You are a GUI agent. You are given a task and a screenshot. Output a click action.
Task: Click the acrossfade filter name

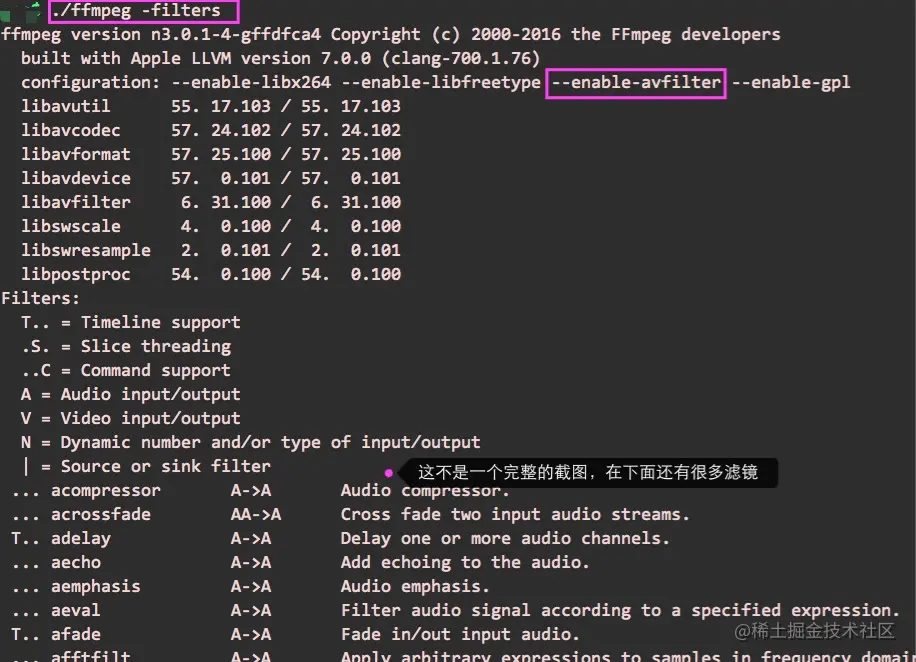(x=99, y=514)
